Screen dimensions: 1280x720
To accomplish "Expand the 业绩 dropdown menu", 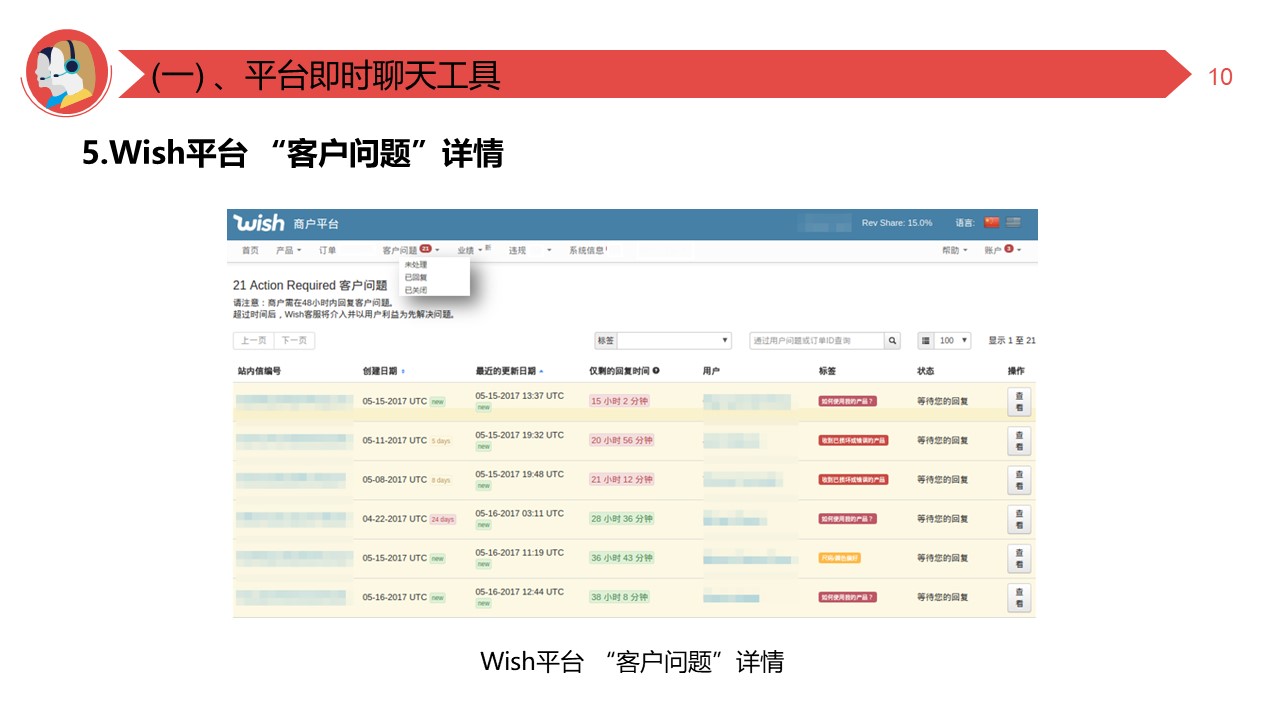I will [x=471, y=250].
